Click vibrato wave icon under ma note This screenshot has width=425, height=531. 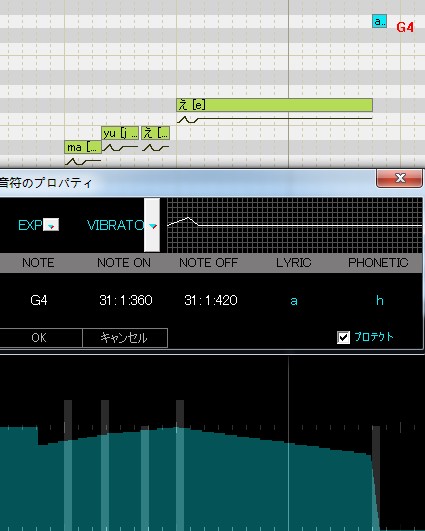pyautogui.click(x=83, y=162)
